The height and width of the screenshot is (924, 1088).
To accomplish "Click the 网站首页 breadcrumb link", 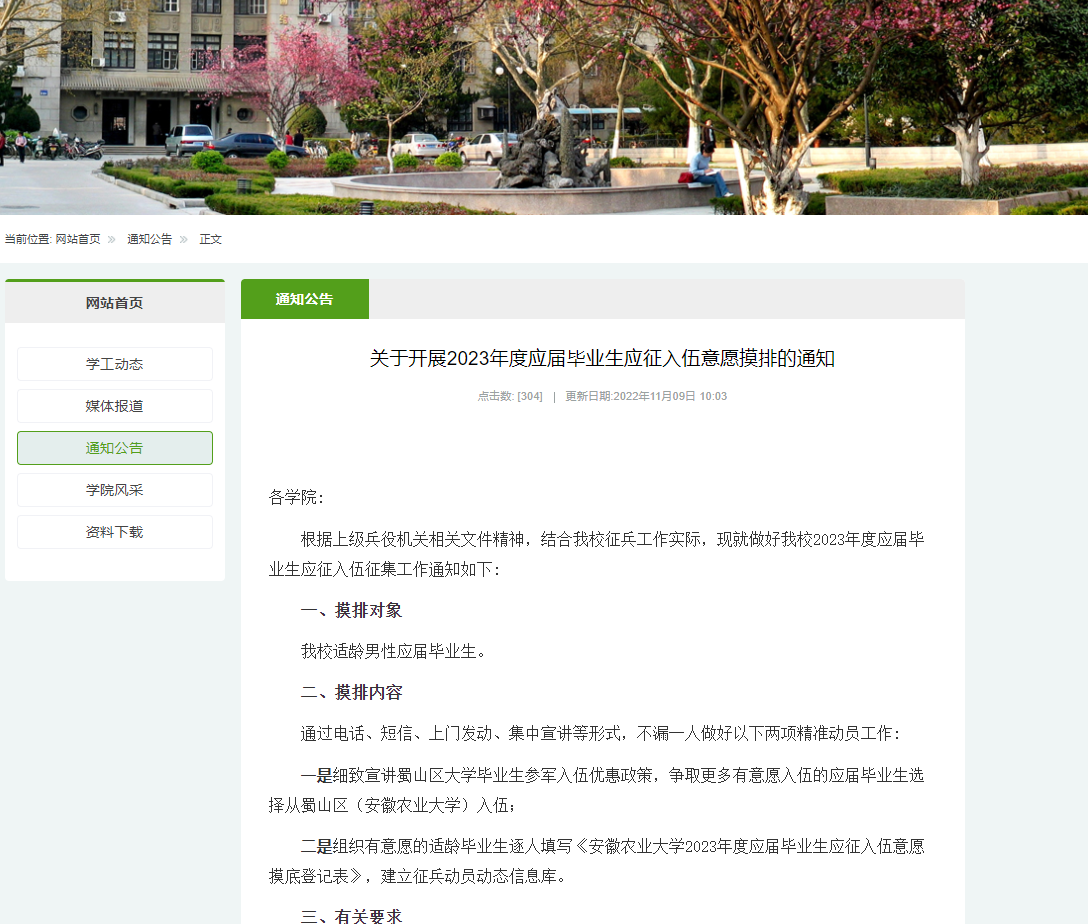I will [x=78, y=239].
